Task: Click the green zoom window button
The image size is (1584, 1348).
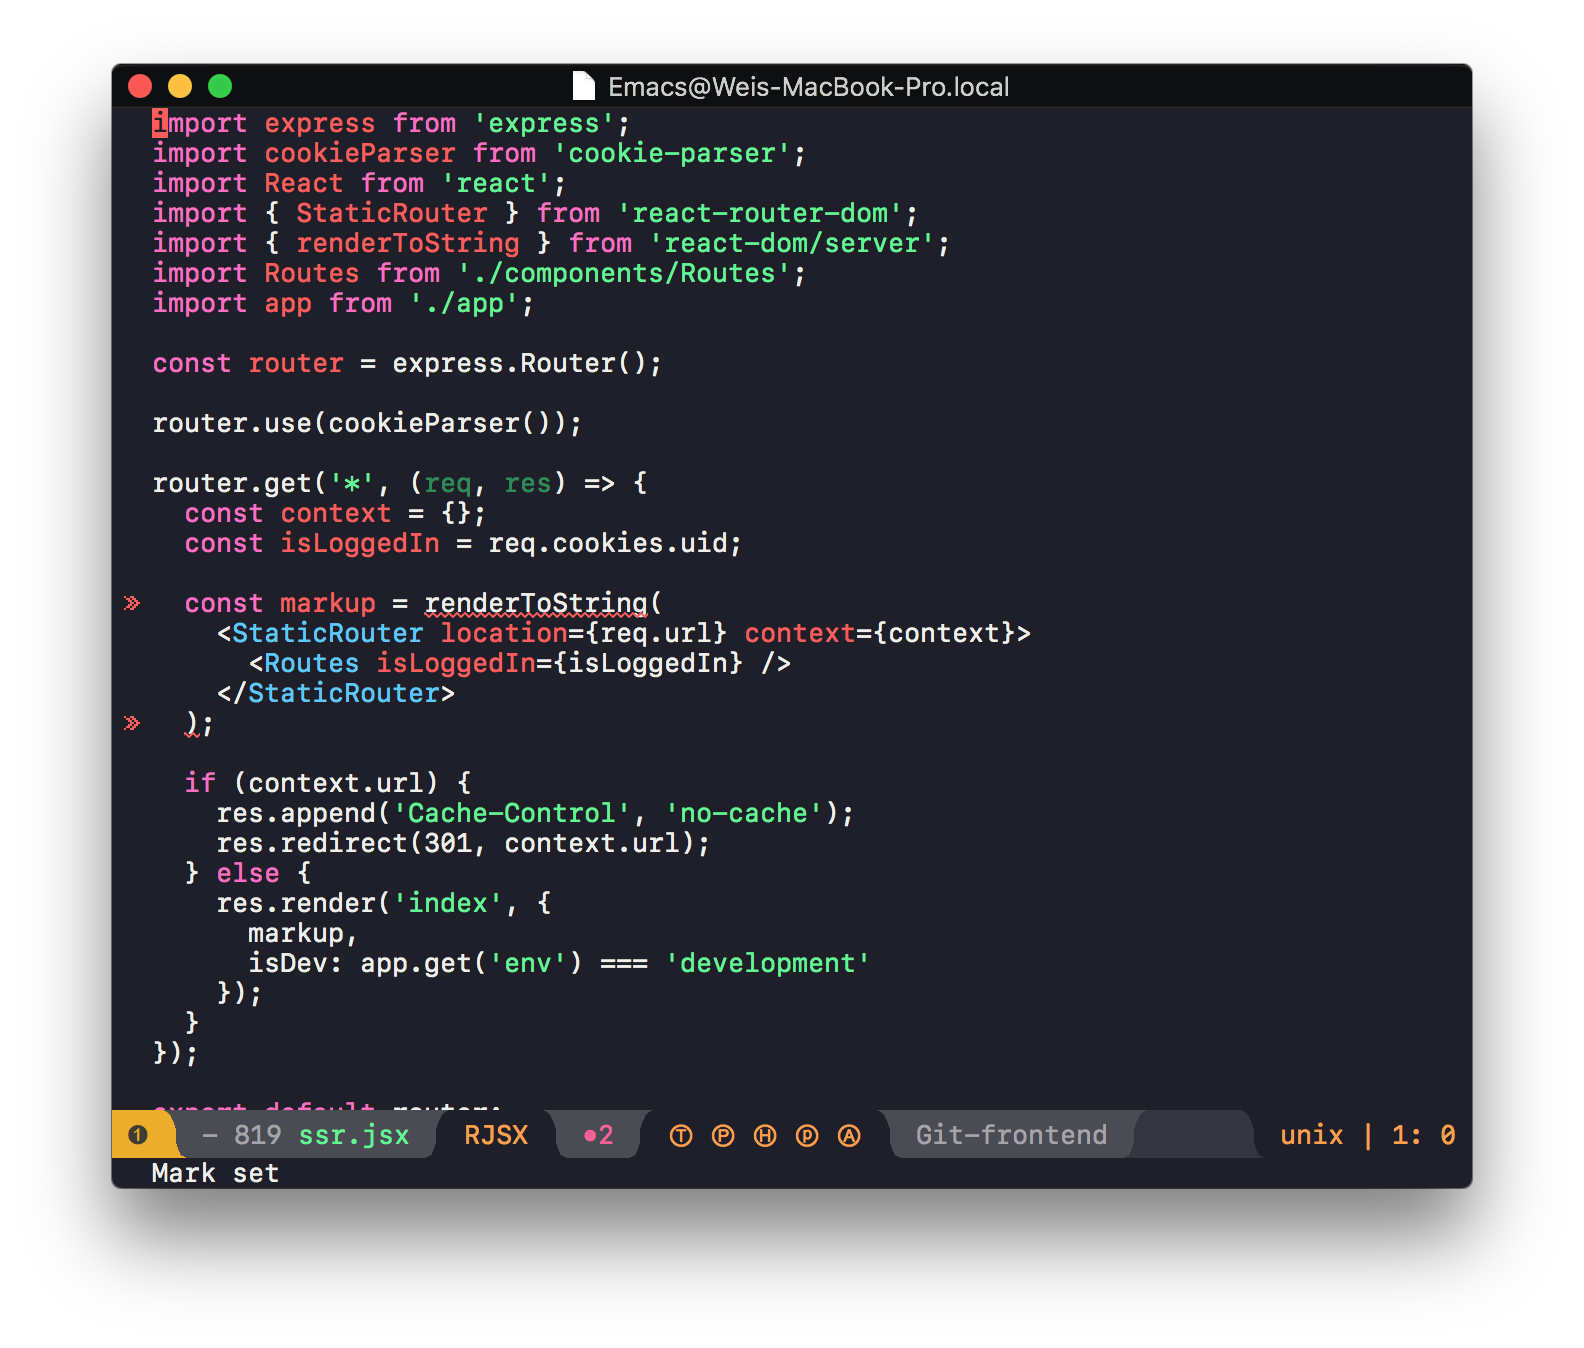Action: [x=220, y=86]
